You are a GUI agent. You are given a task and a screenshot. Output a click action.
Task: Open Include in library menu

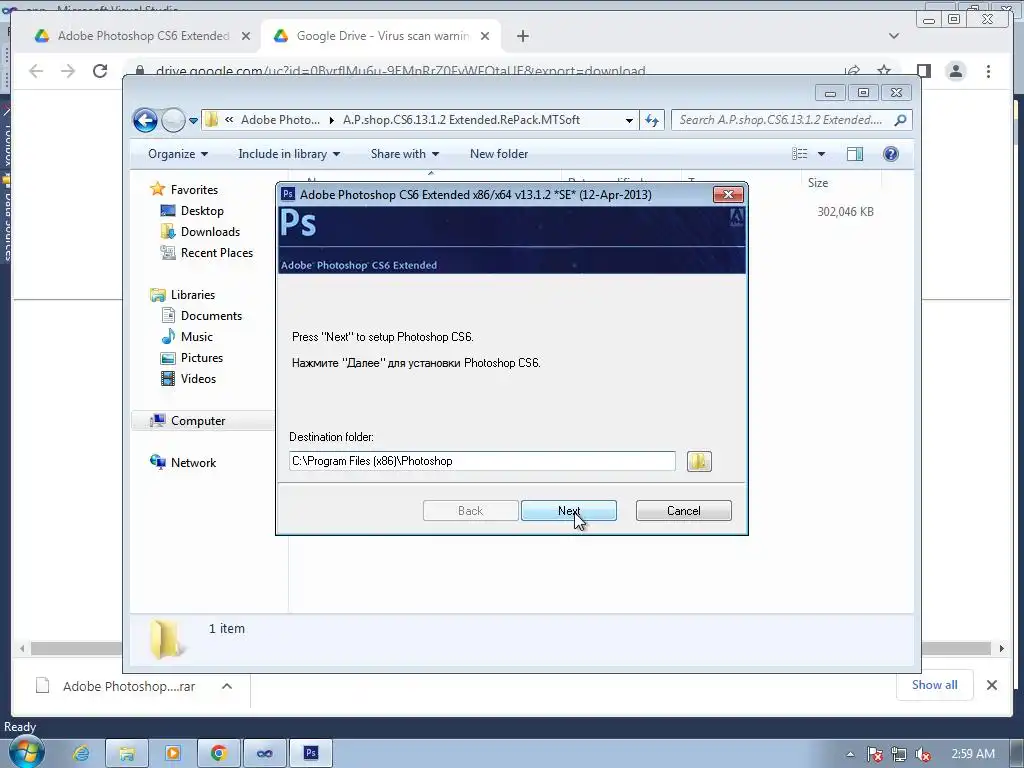(289, 154)
